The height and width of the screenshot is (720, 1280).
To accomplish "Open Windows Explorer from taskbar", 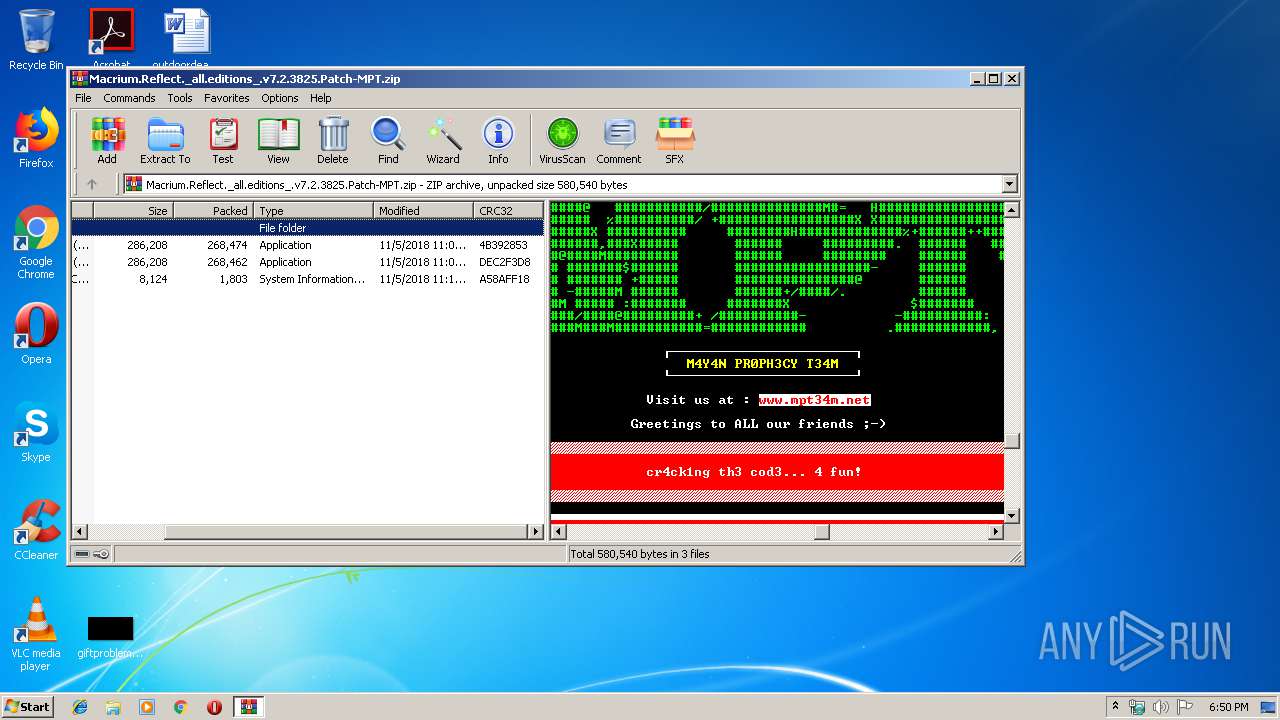I will [x=113, y=707].
